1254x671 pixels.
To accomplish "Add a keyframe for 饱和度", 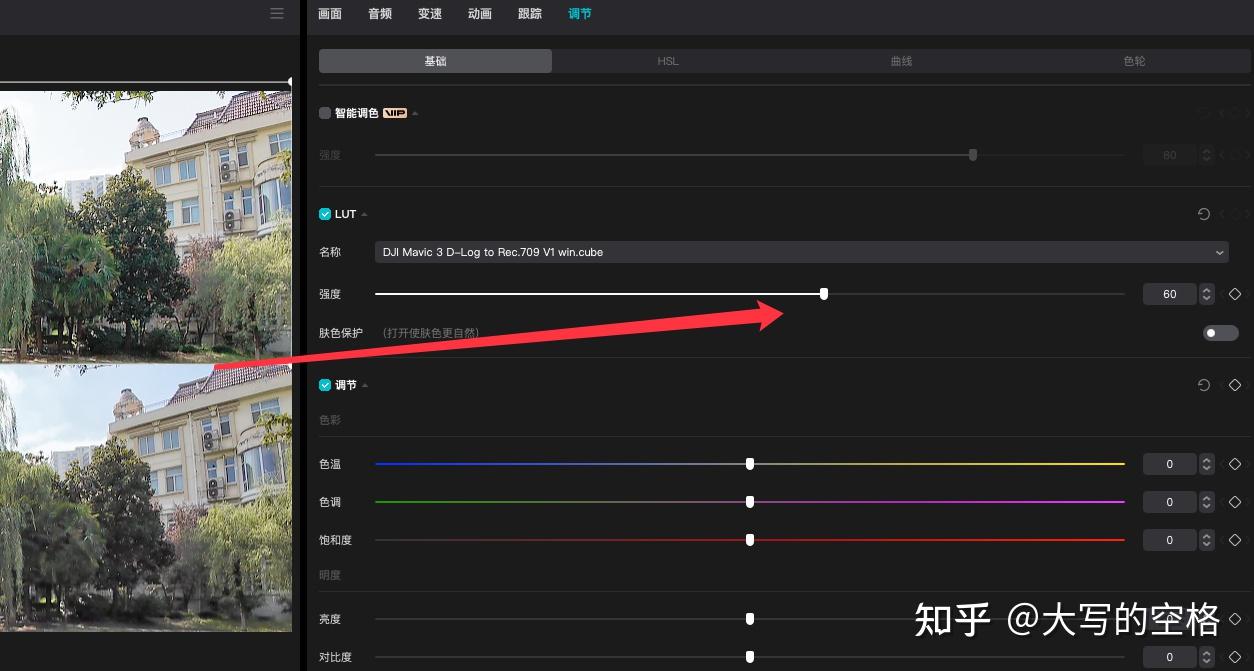I will 1235,539.
